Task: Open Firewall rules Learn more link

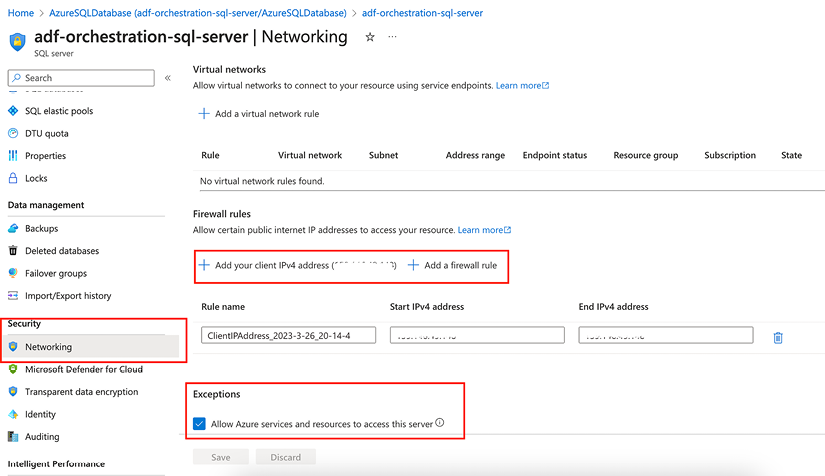Action: tap(484, 230)
